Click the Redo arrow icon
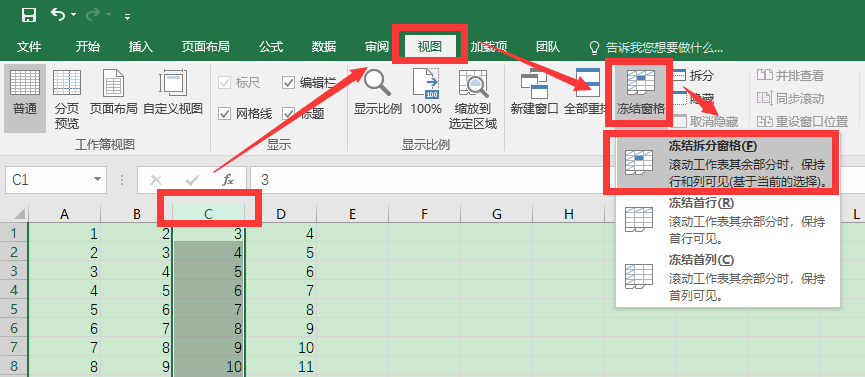 point(92,14)
